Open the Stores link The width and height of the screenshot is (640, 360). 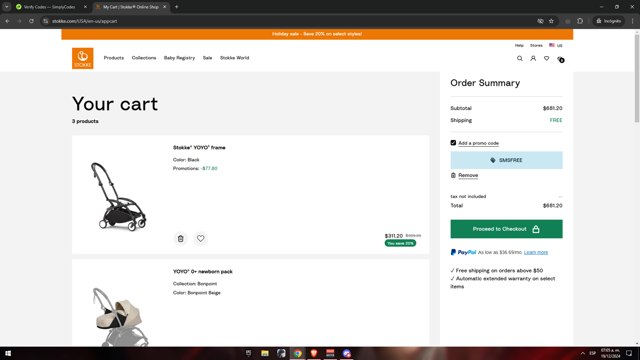[x=536, y=45]
